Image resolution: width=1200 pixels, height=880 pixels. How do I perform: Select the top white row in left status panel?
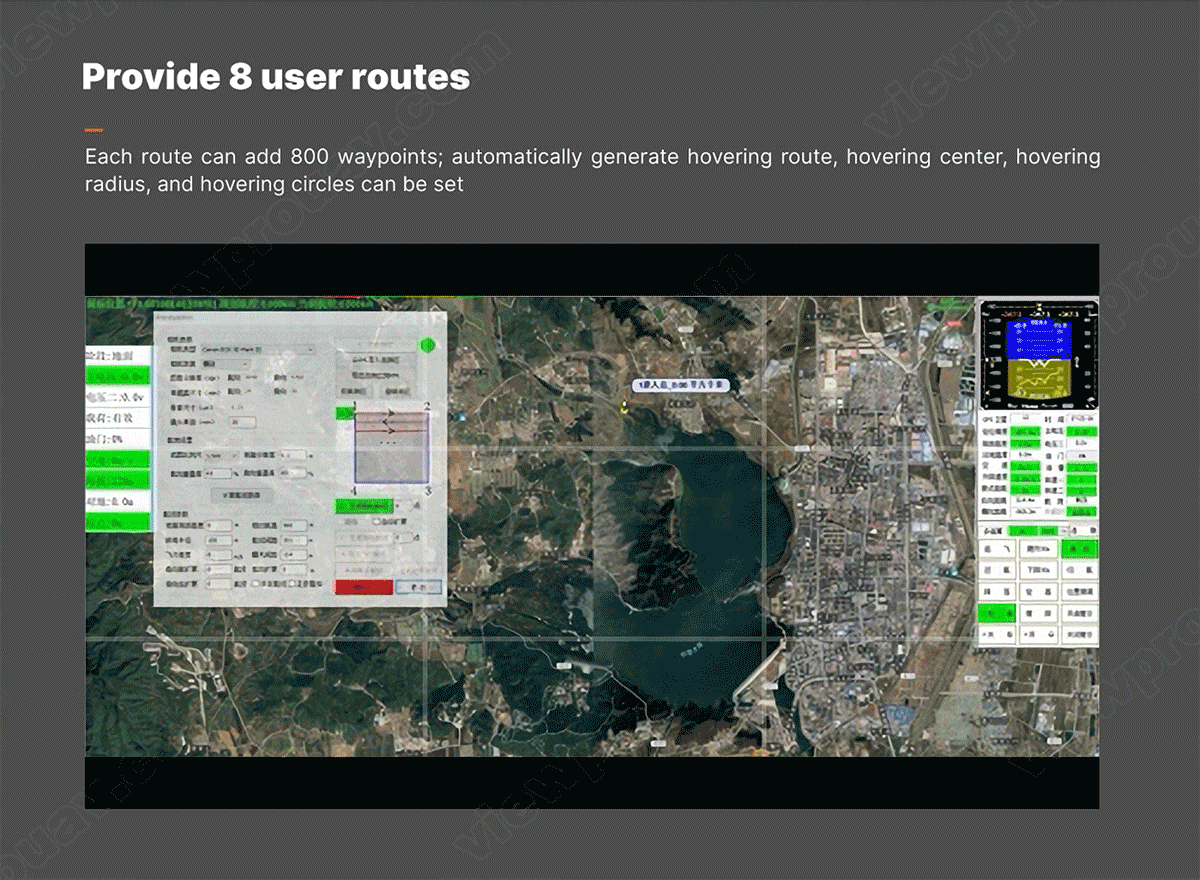pyautogui.click(x=118, y=354)
